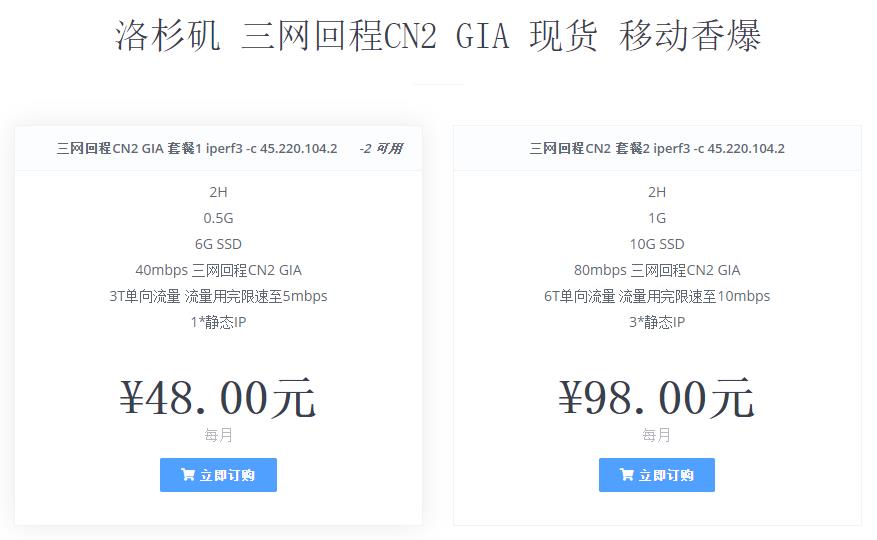Click the "-2 可用" availability label

(381, 149)
